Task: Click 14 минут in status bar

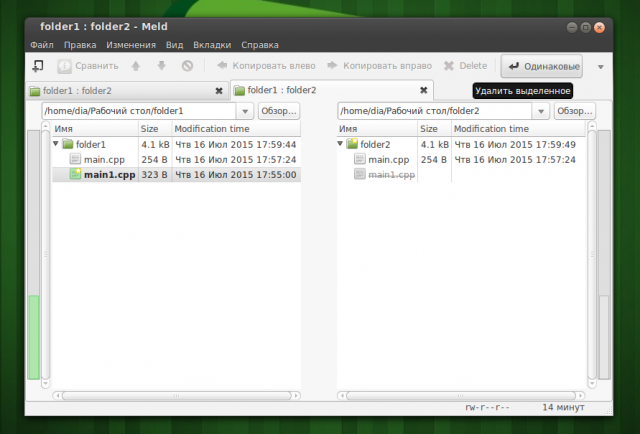Action: pos(563,407)
